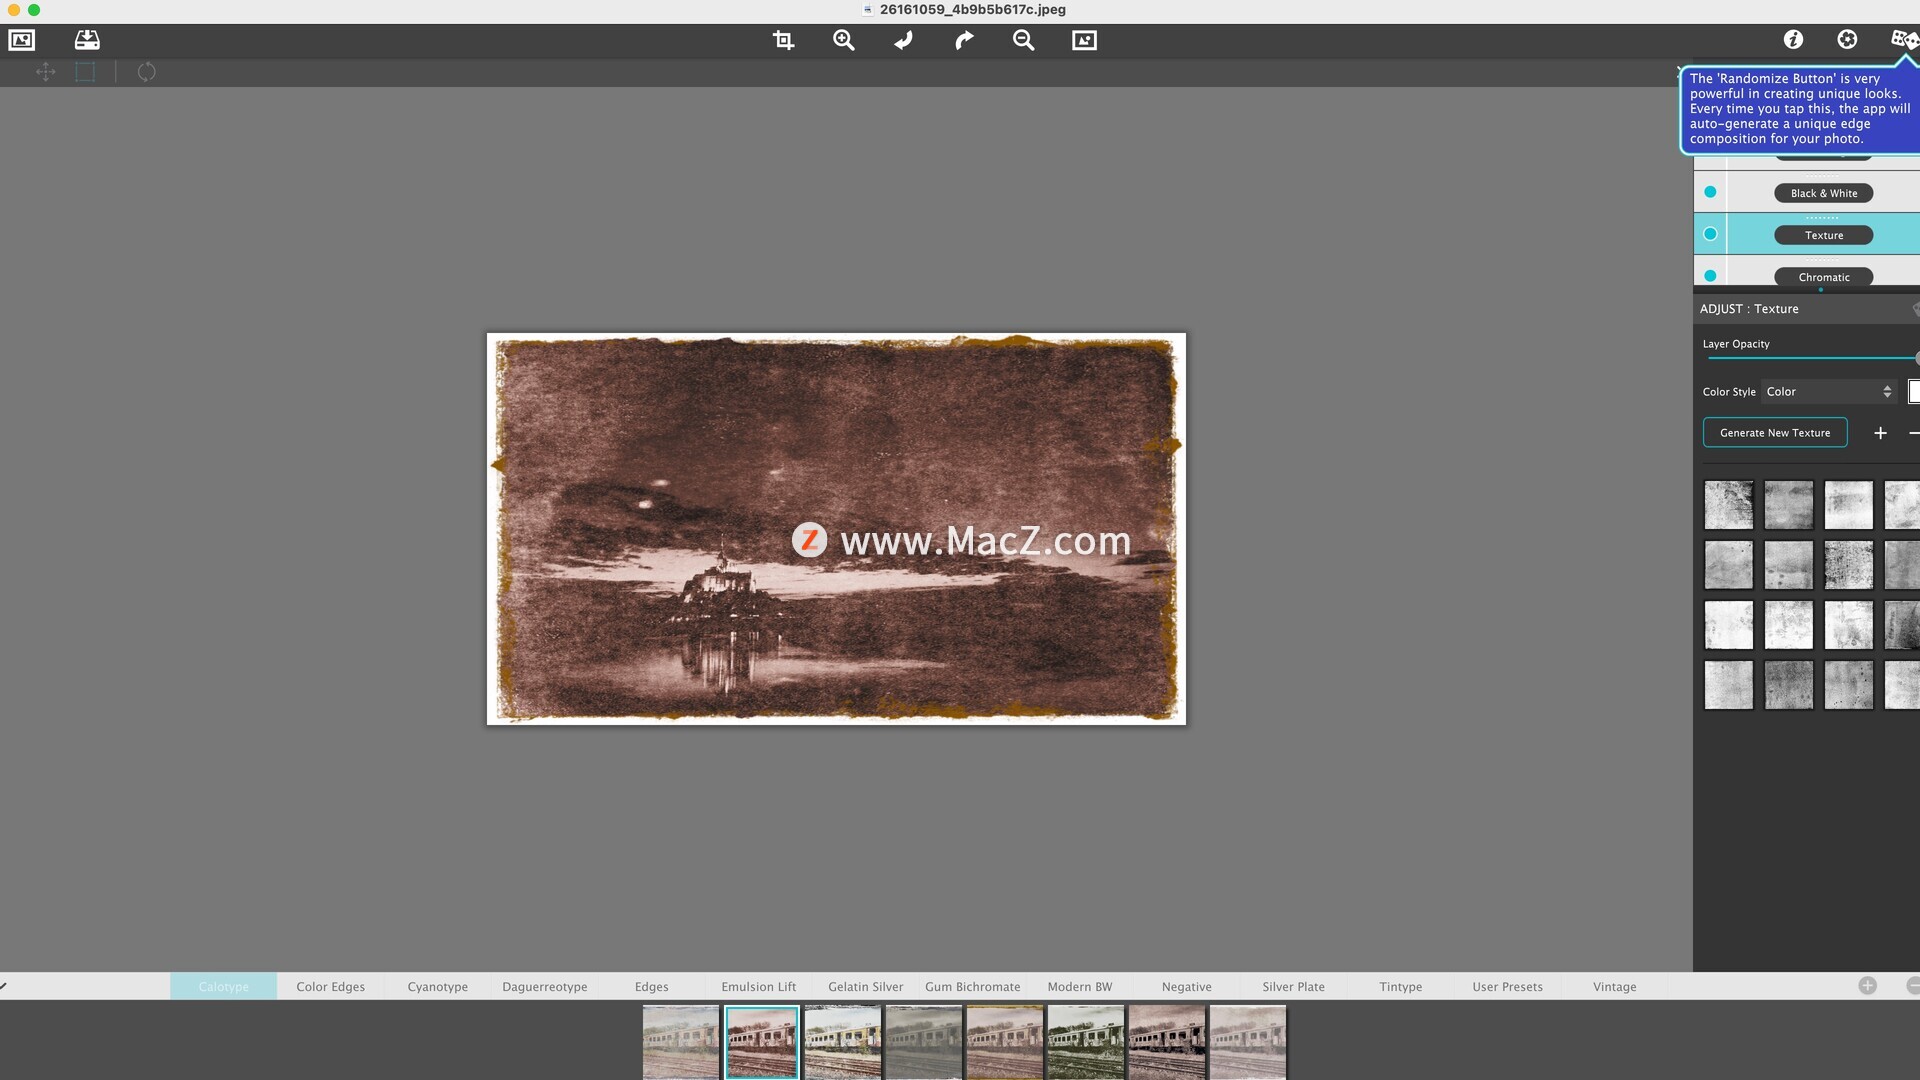Image resolution: width=1920 pixels, height=1080 pixels.
Task: Switch to Silver Plate preset category
Action: coord(1293,987)
